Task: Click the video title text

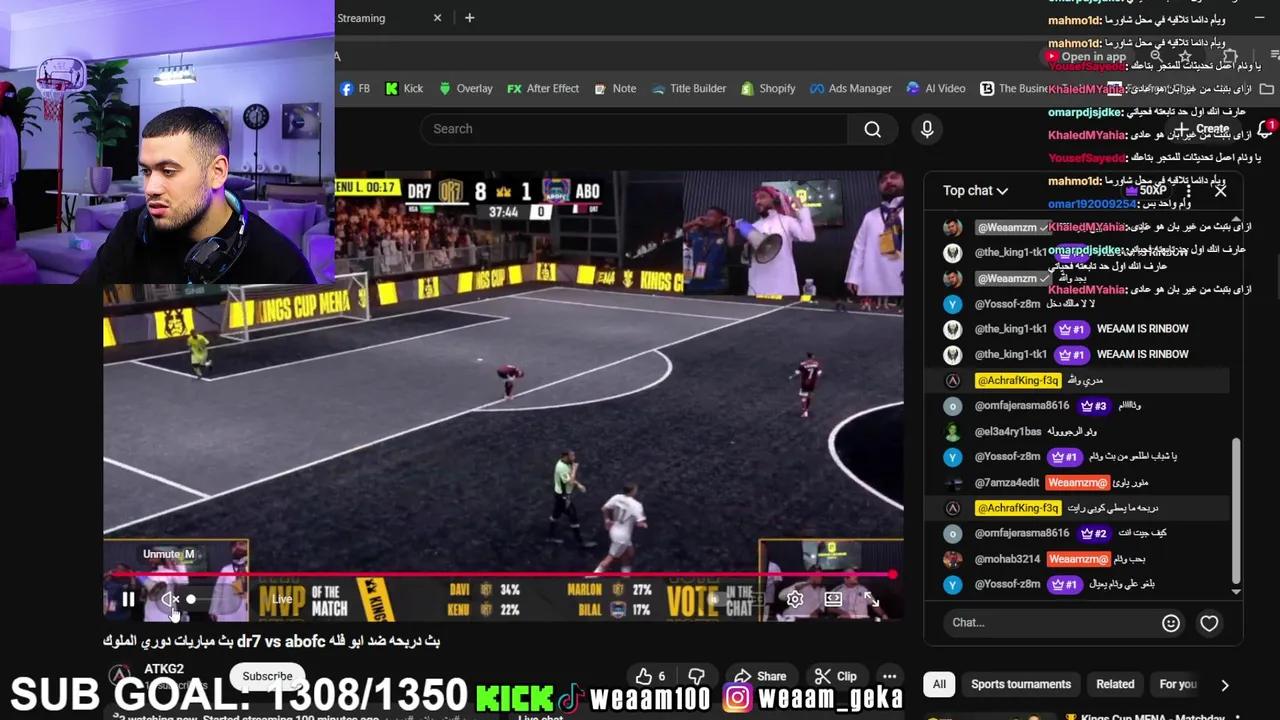Action: coord(271,641)
